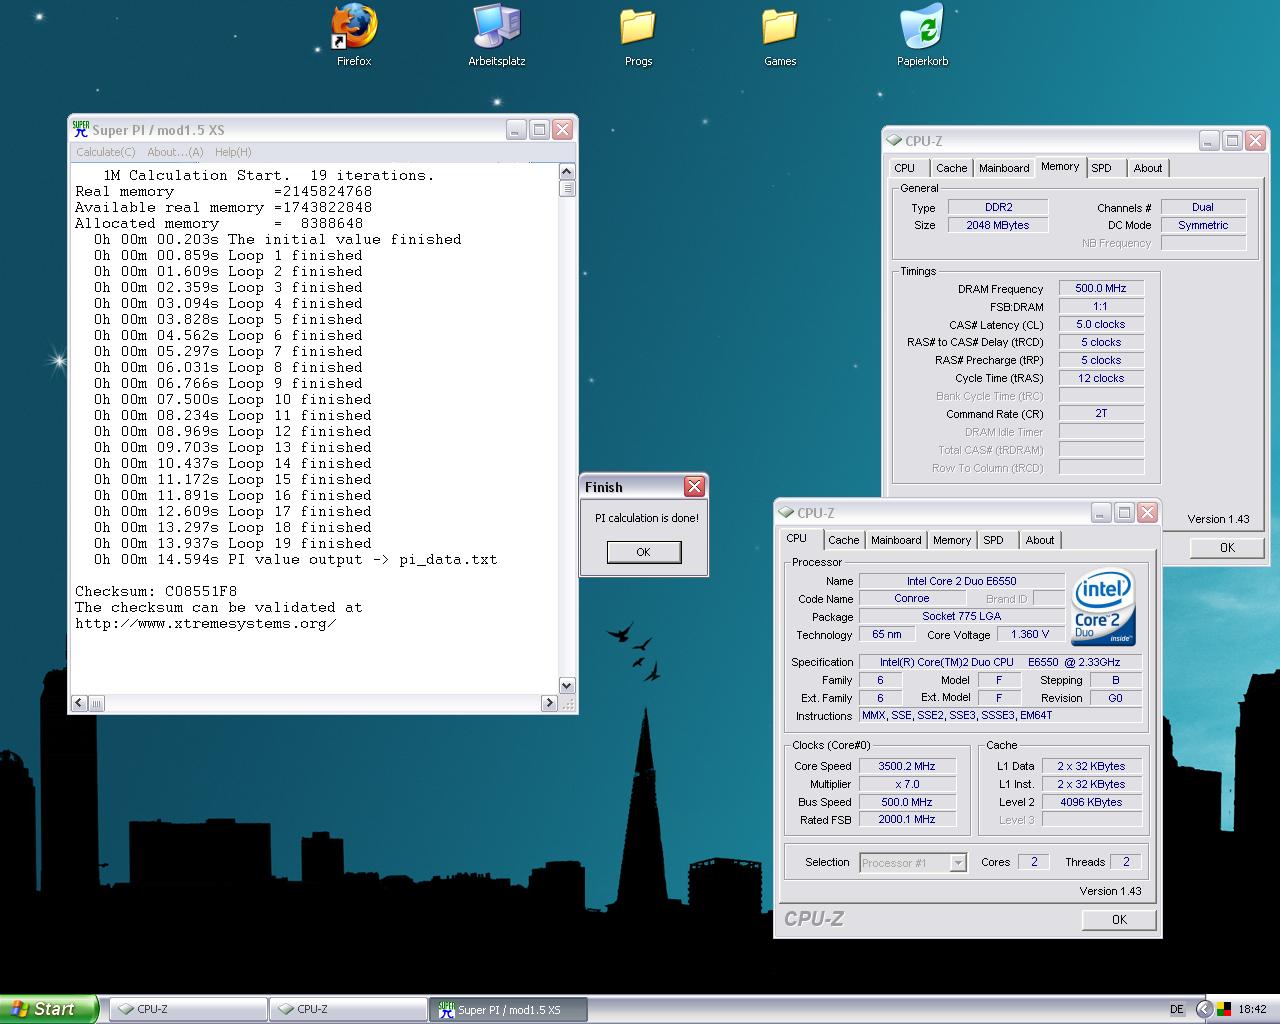Minimize the Memory CPU-Z window
Viewport: 1280px width, 1024px height.
click(1209, 141)
